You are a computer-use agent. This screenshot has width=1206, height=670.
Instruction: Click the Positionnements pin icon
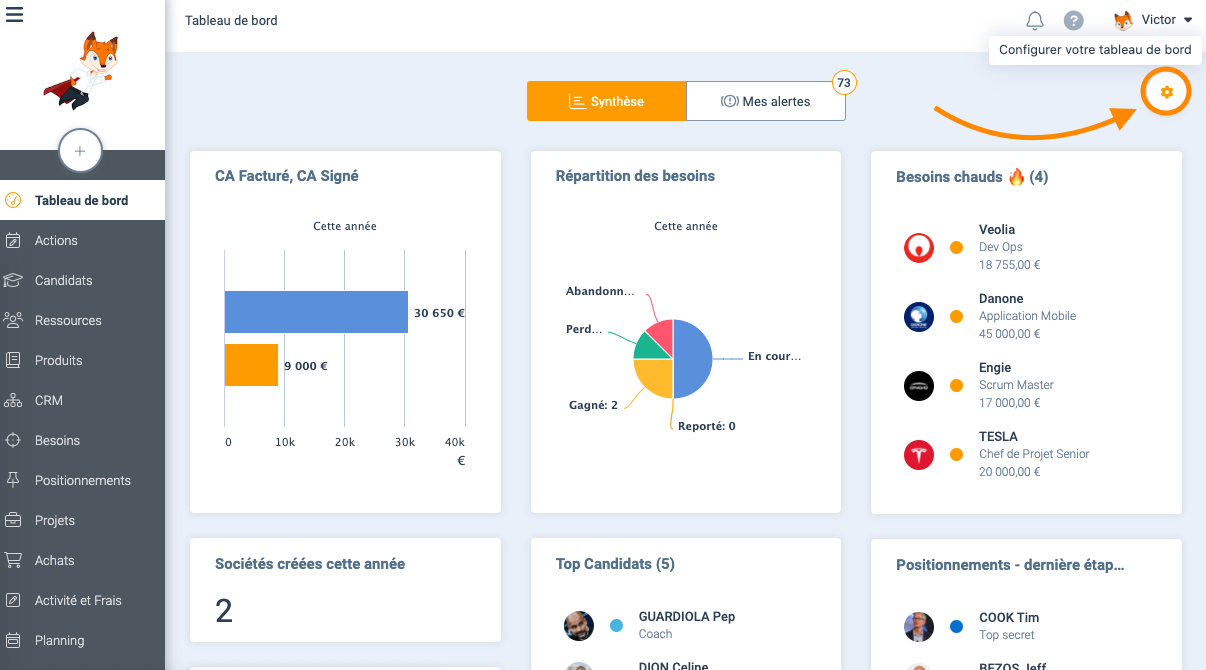pyautogui.click(x=13, y=480)
